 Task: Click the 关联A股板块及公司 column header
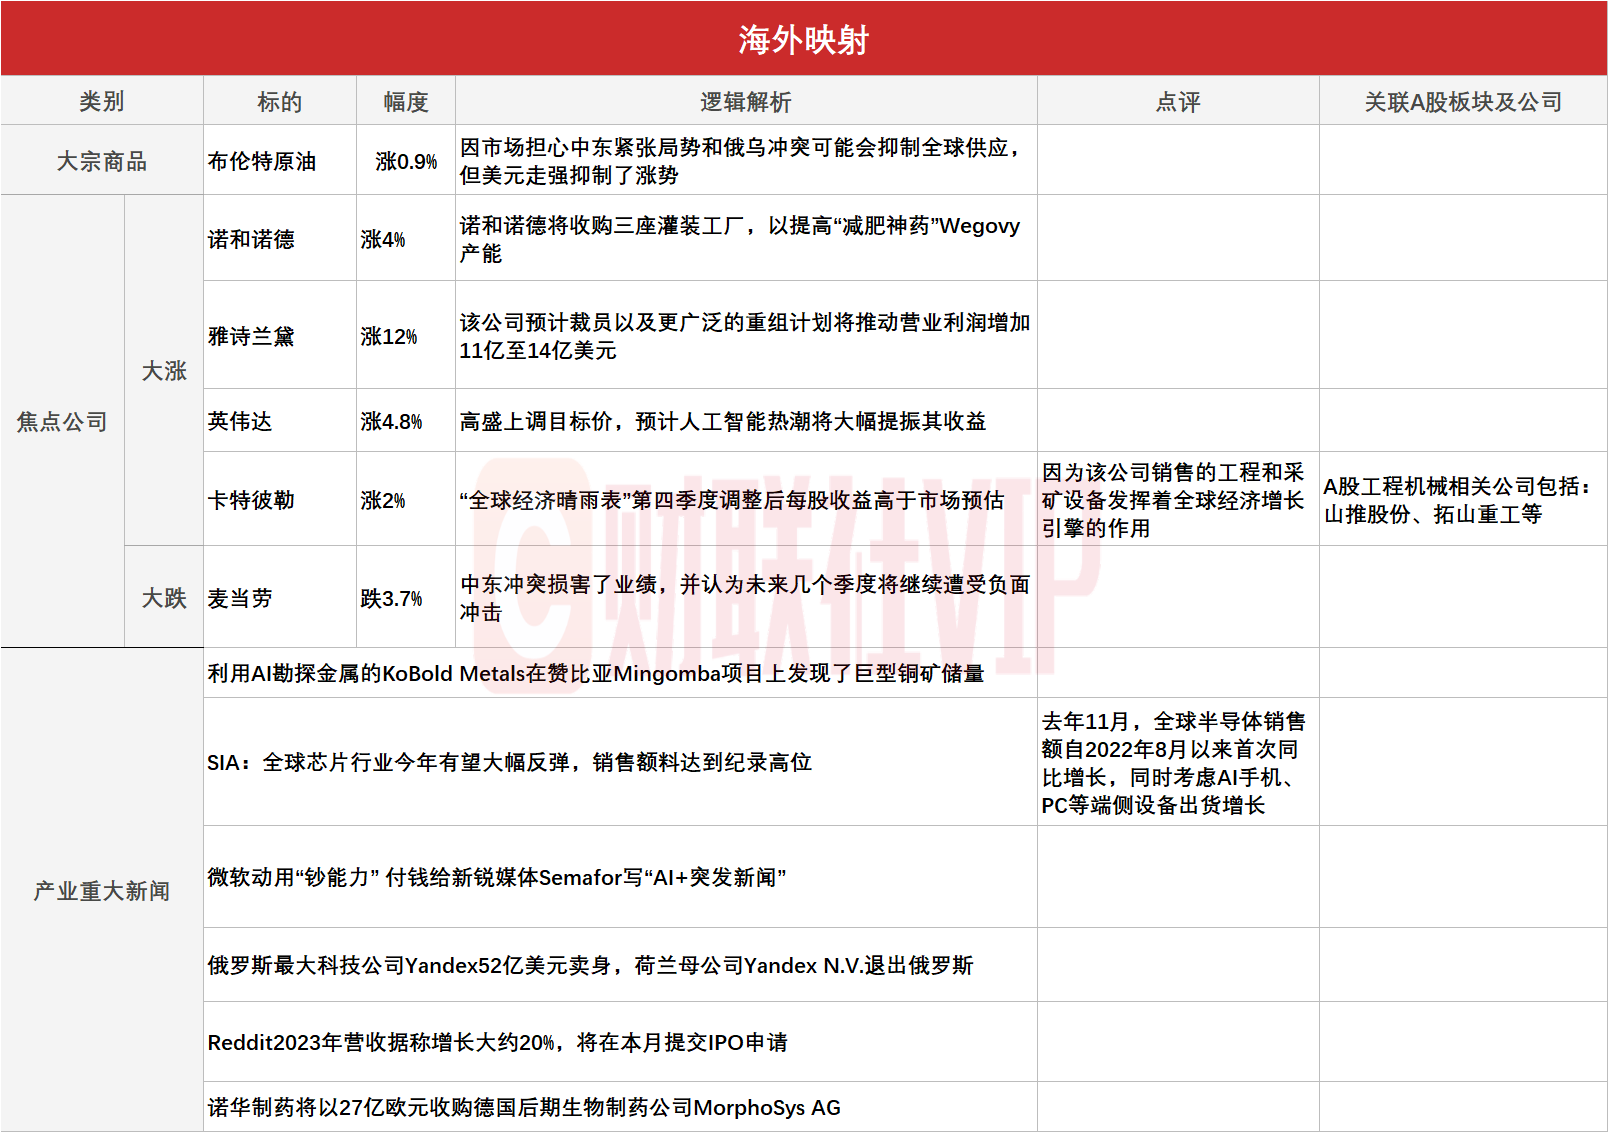[x=1462, y=101]
